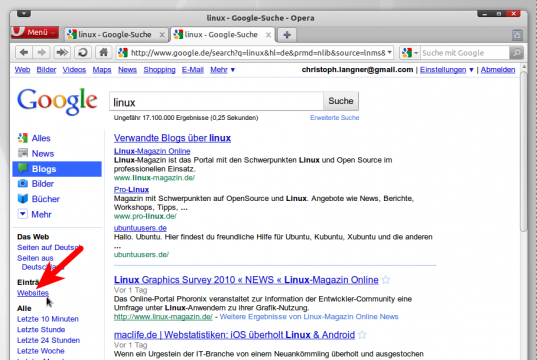Click the Suche mit Google search field
This screenshot has height=360, width=537.
coord(465,53)
